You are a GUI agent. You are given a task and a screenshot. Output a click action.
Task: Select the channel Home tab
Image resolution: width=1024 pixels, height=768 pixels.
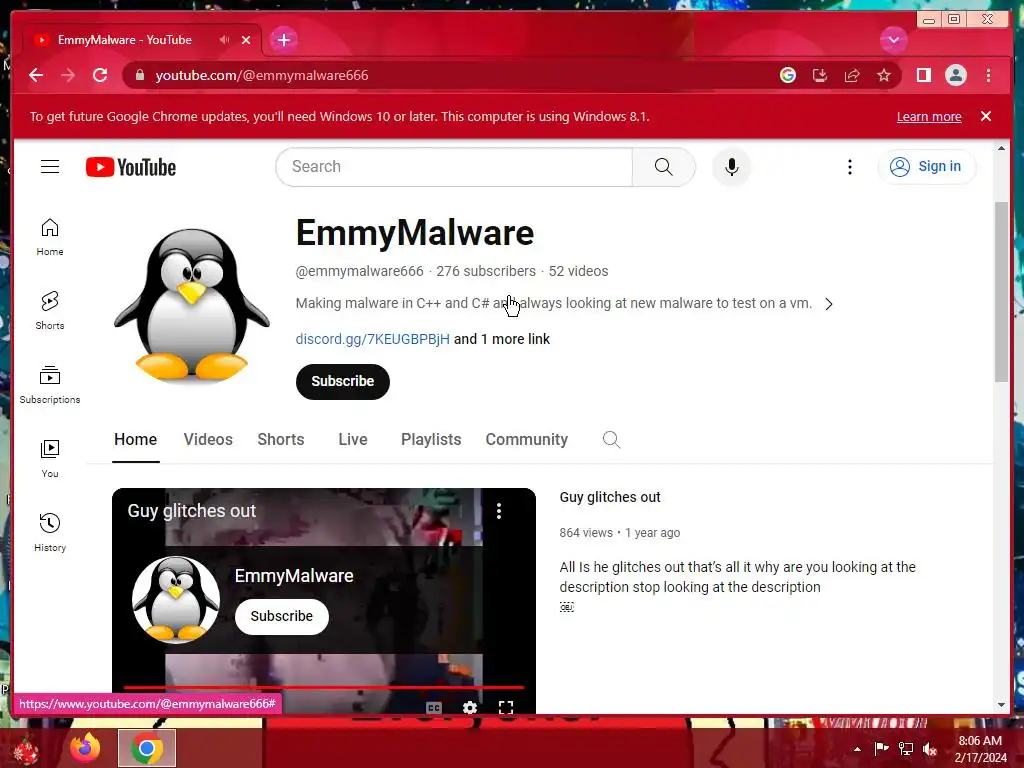point(135,440)
